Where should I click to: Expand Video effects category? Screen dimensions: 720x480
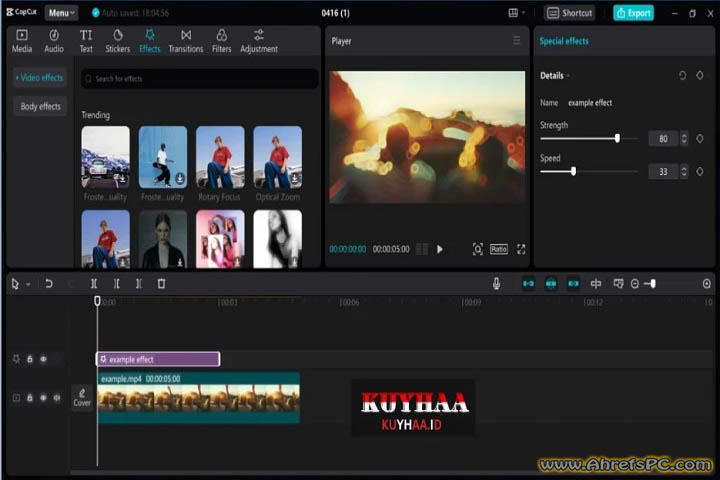click(39, 78)
